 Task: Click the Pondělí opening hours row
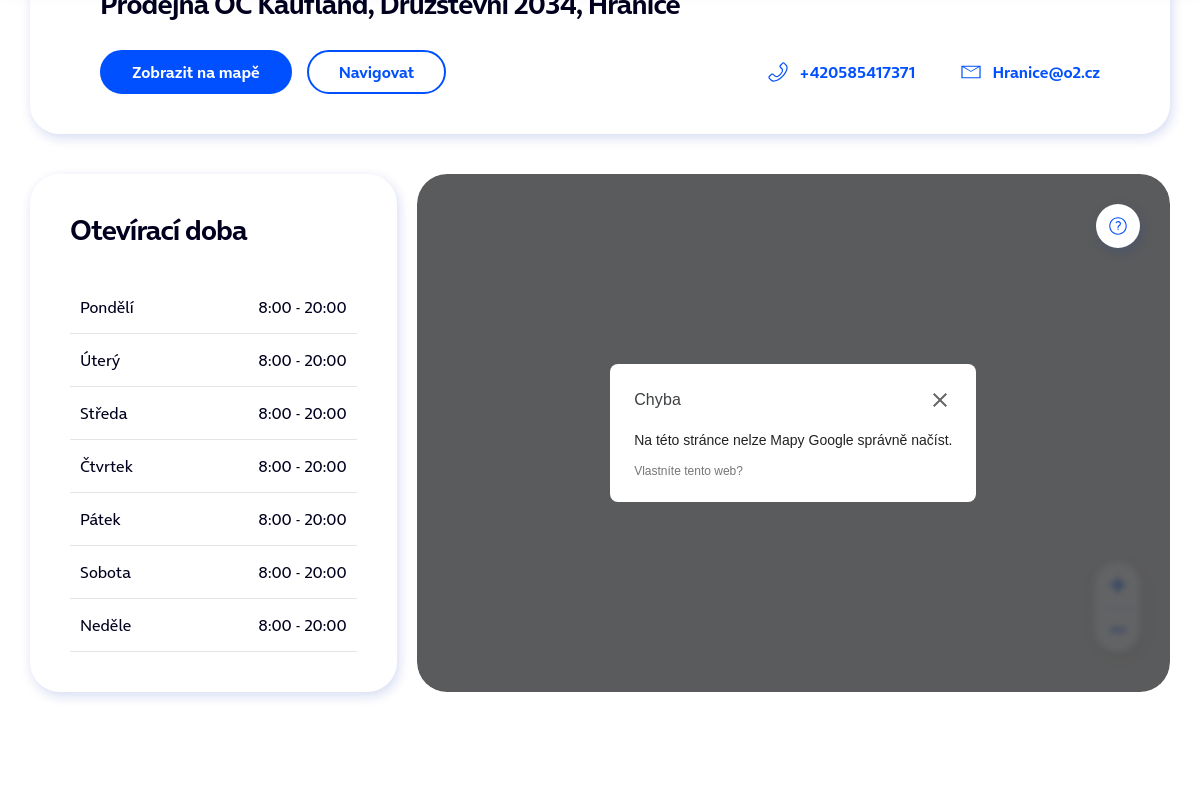tap(213, 308)
